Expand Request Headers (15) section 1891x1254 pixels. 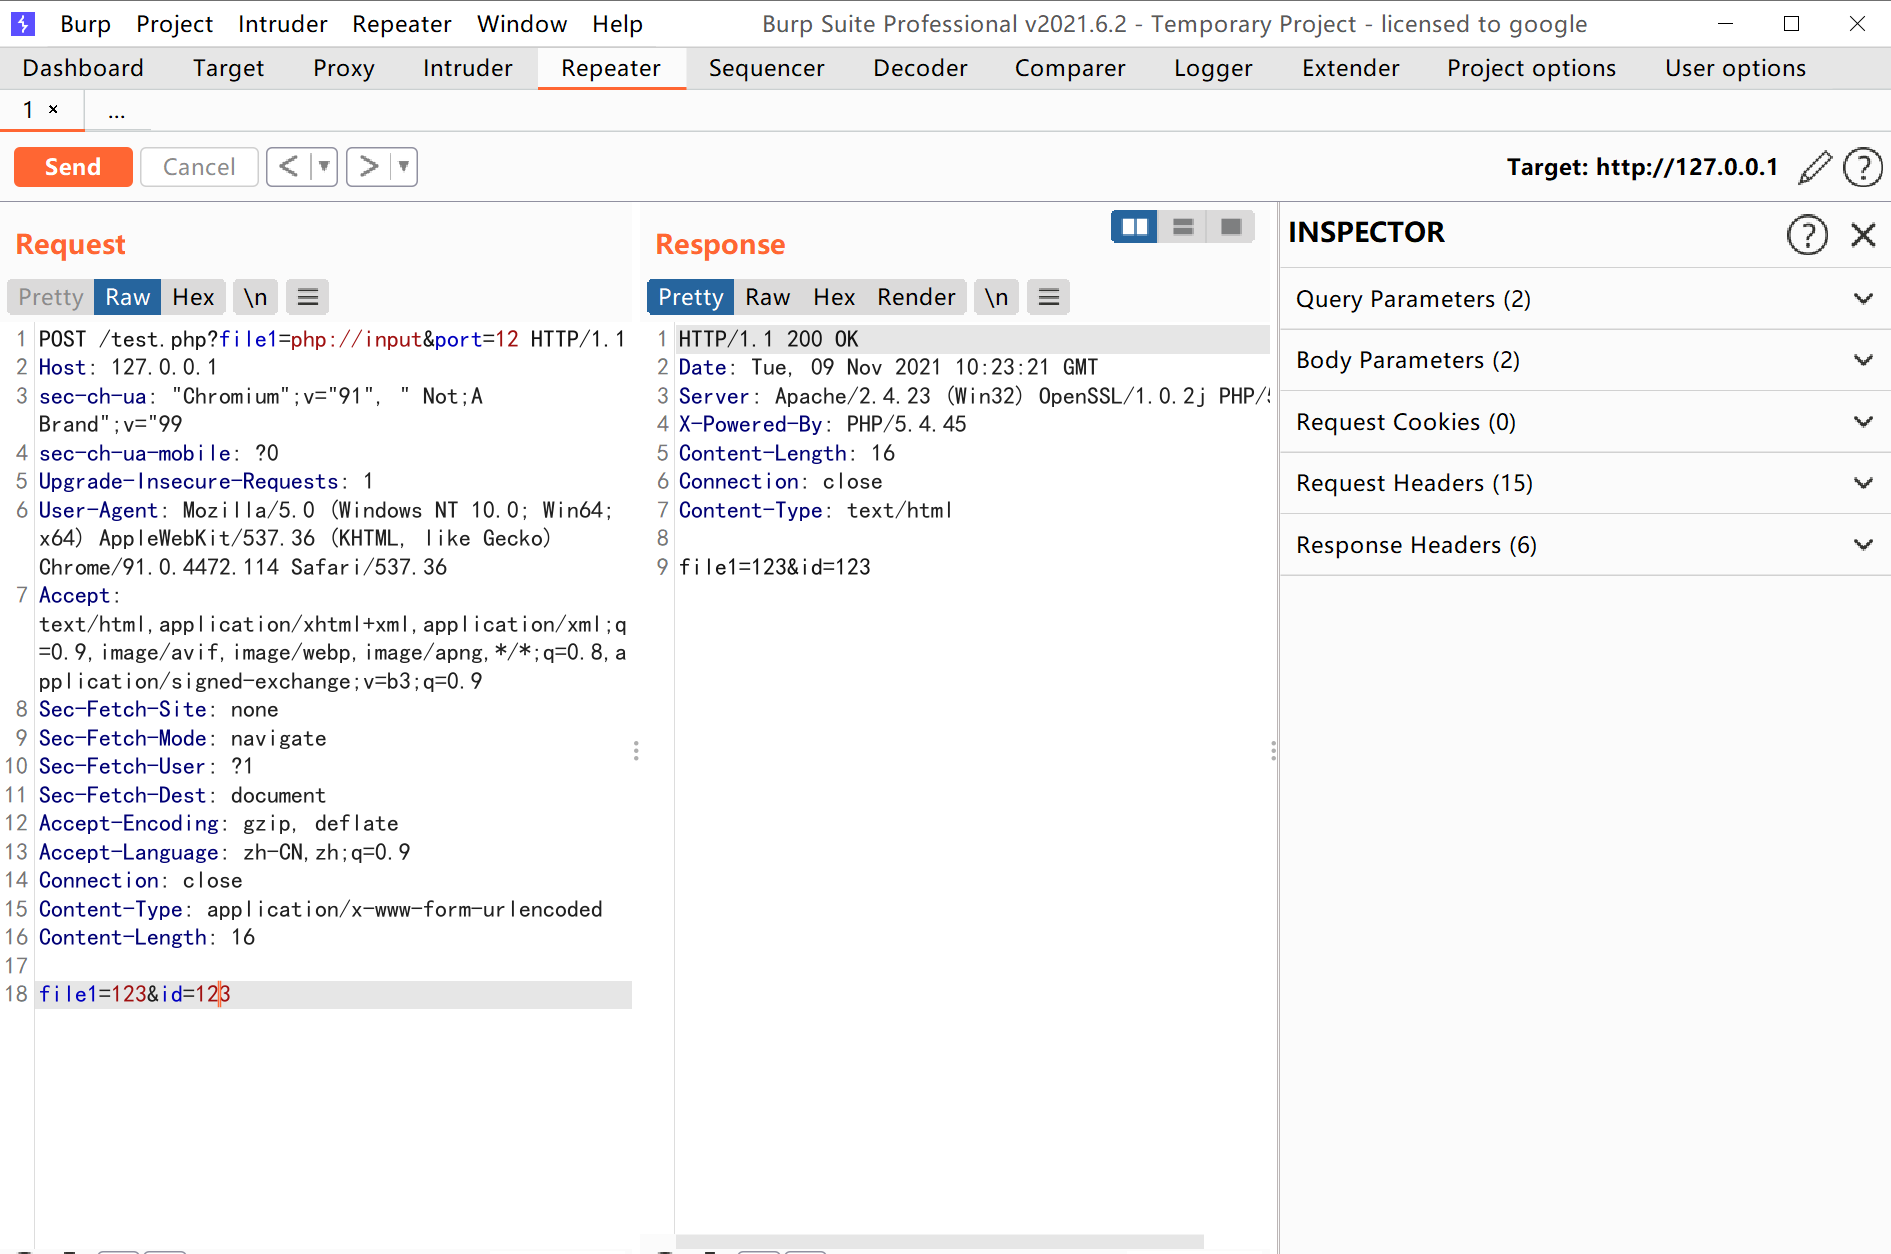click(1585, 483)
